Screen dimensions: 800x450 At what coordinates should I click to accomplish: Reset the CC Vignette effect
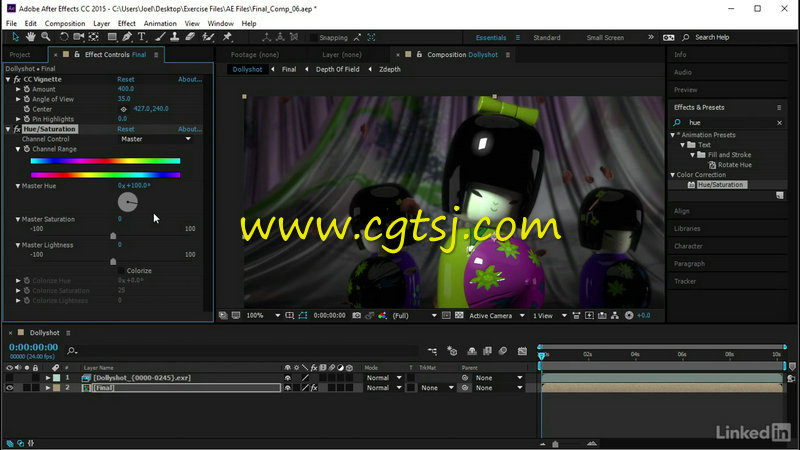(126, 80)
